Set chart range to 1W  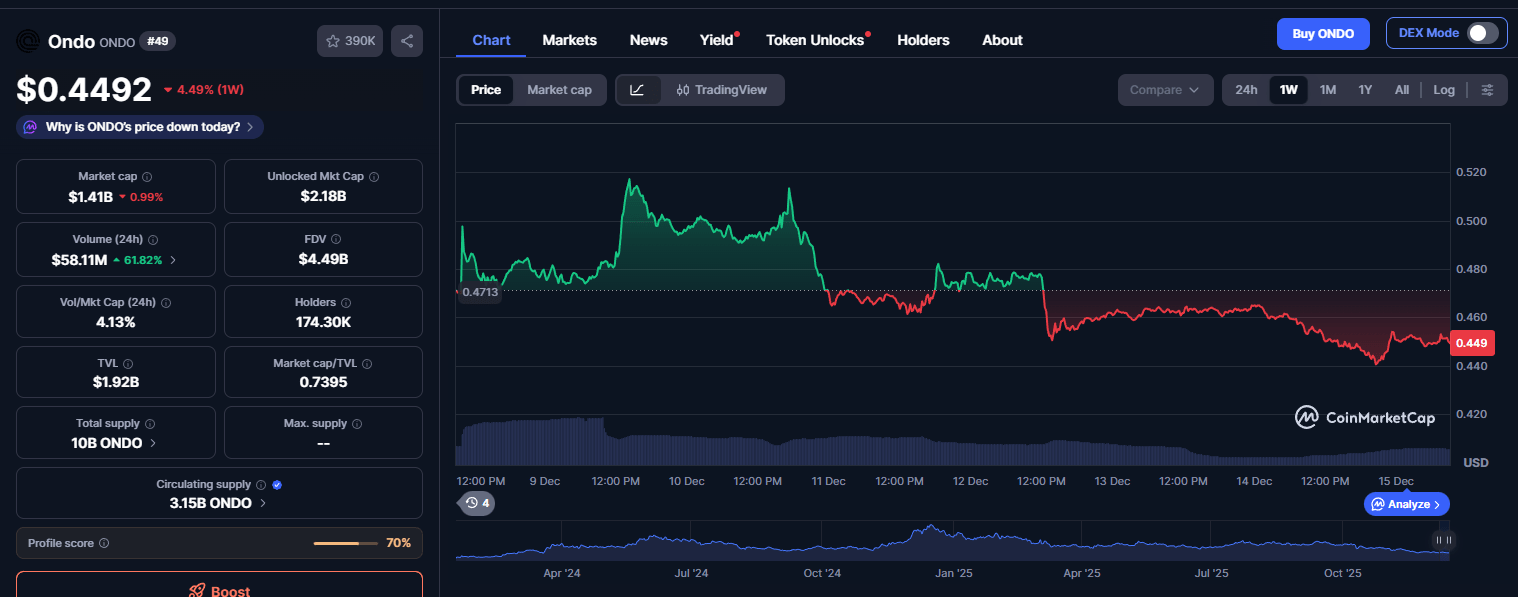[x=1289, y=90]
